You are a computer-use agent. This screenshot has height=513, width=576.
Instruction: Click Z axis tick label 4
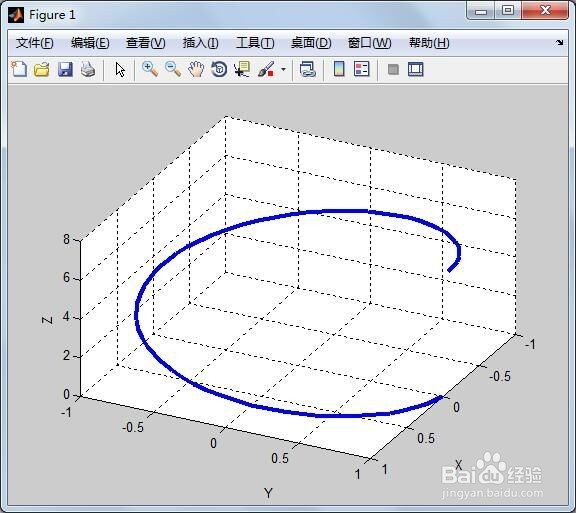coord(66,317)
